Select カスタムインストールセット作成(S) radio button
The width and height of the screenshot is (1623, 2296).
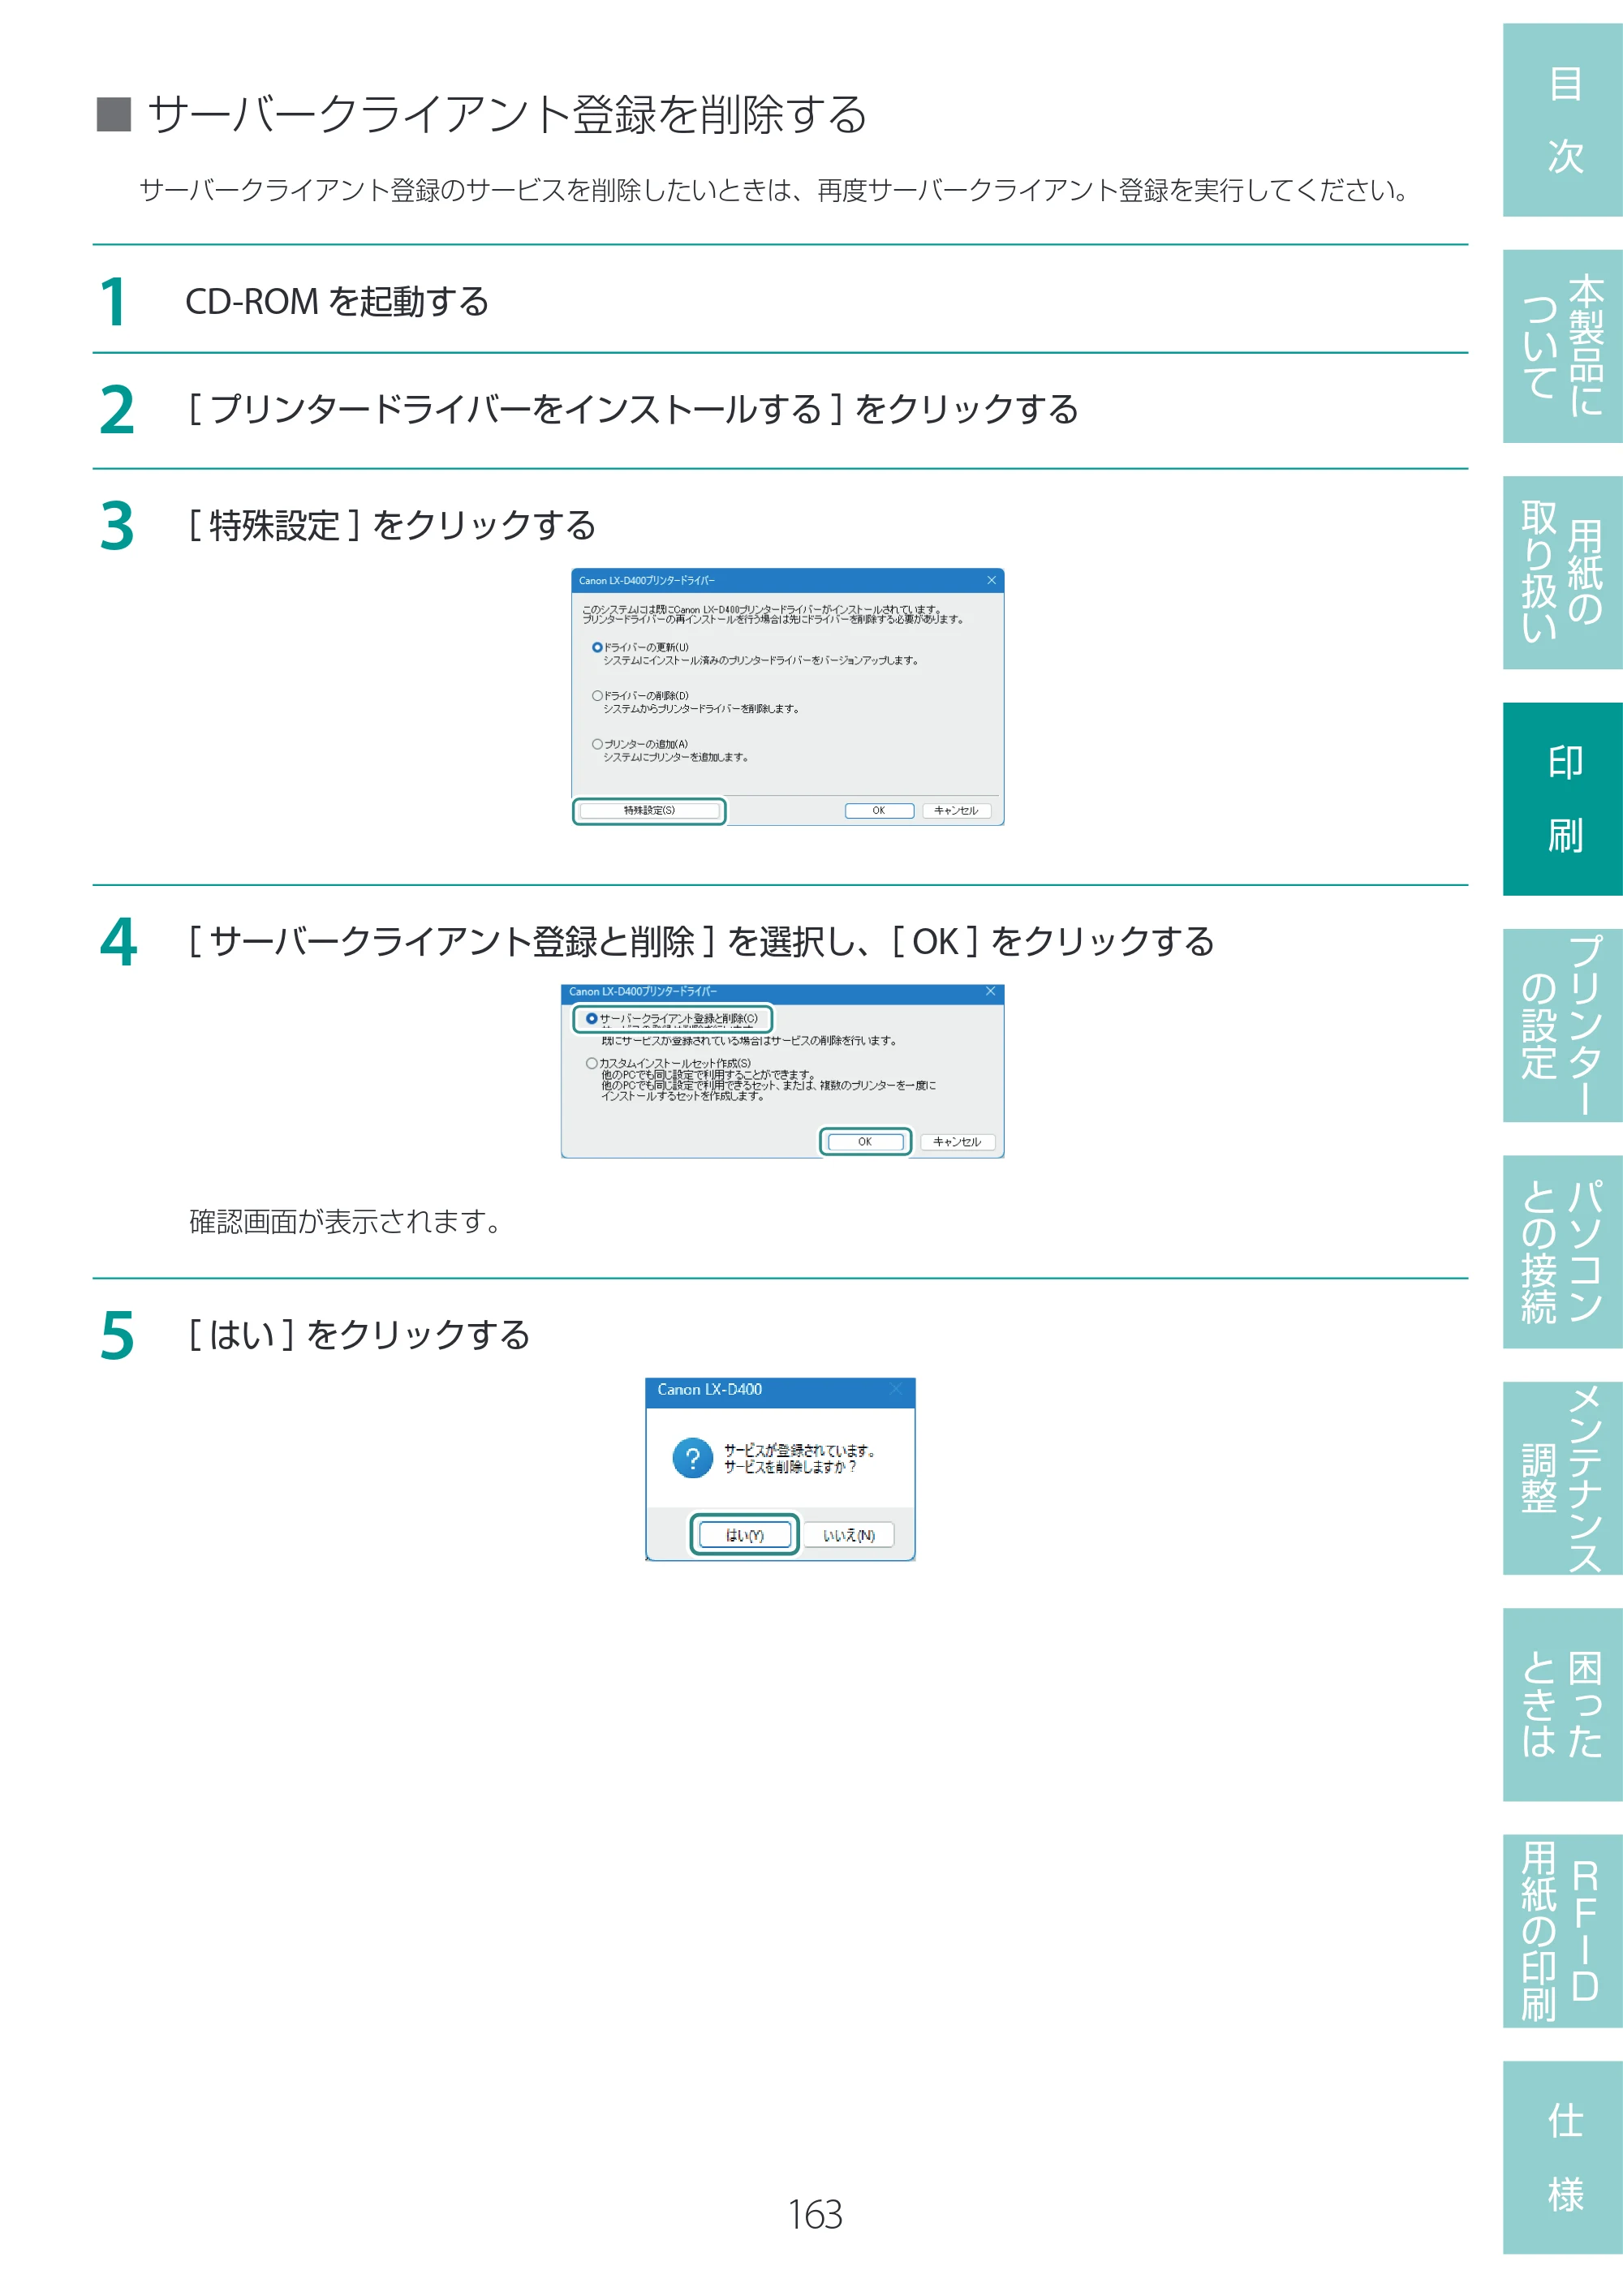pyautogui.click(x=591, y=1063)
